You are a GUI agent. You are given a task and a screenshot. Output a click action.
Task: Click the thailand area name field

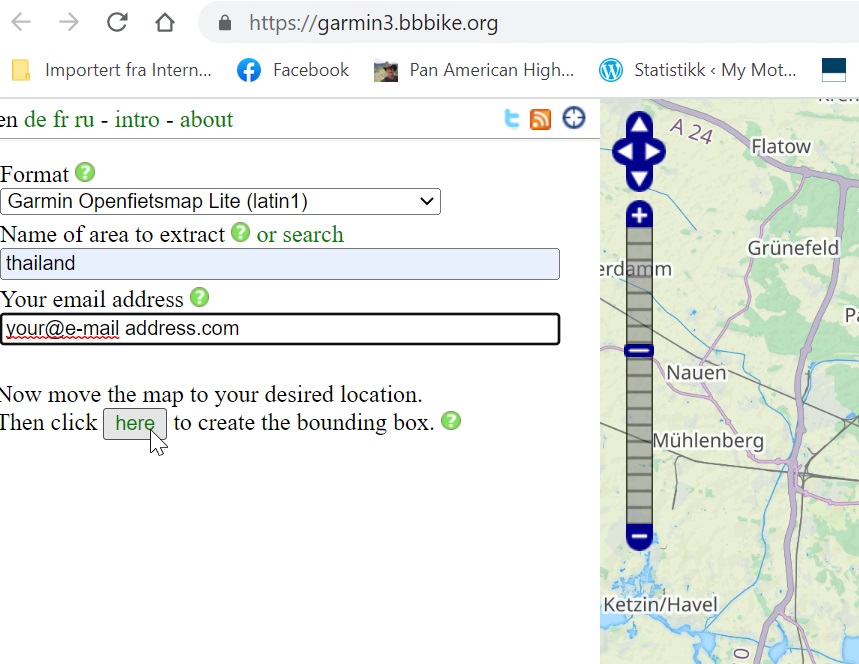[x=279, y=264]
